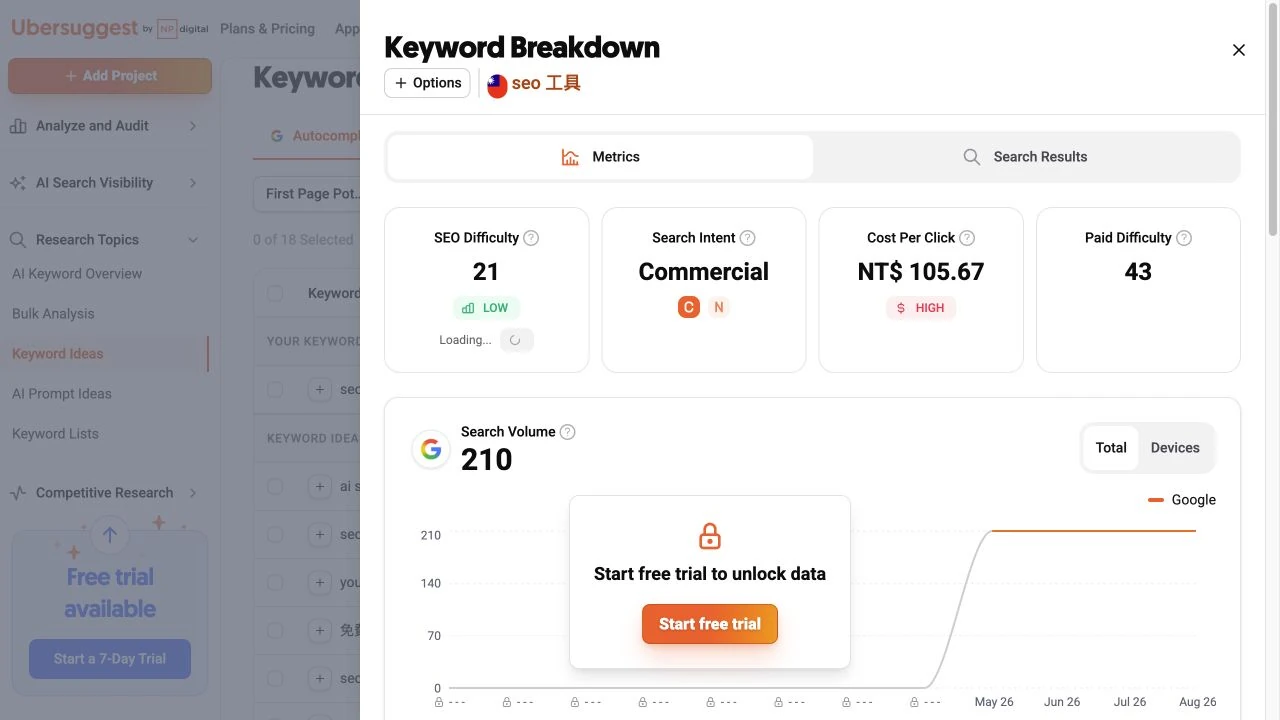Click the HIGH cost badge
This screenshot has width=1280, height=720.
(x=921, y=308)
